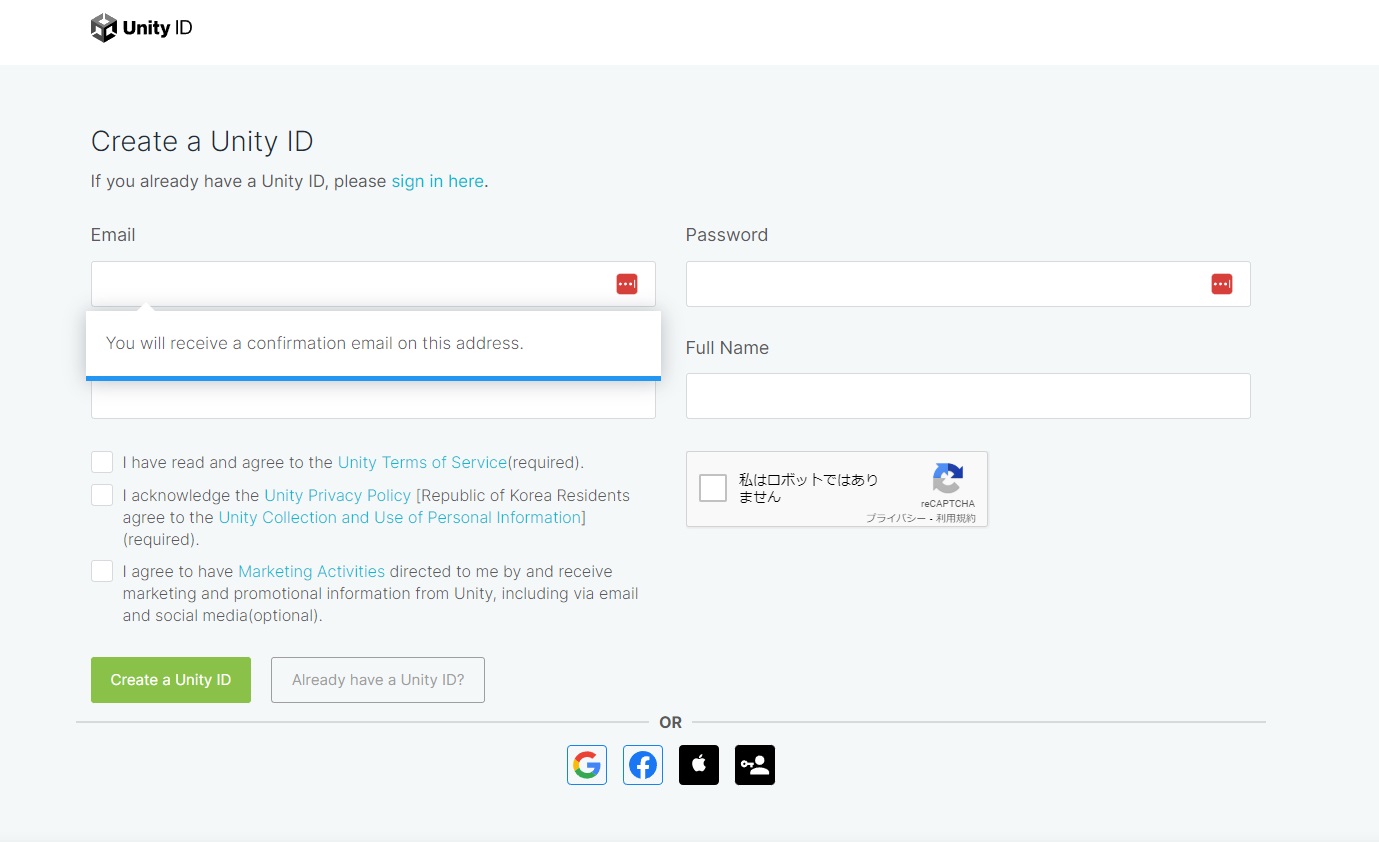Agree to Unity Terms of Service checkbox
The height and width of the screenshot is (842, 1379).
coord(102,462)
